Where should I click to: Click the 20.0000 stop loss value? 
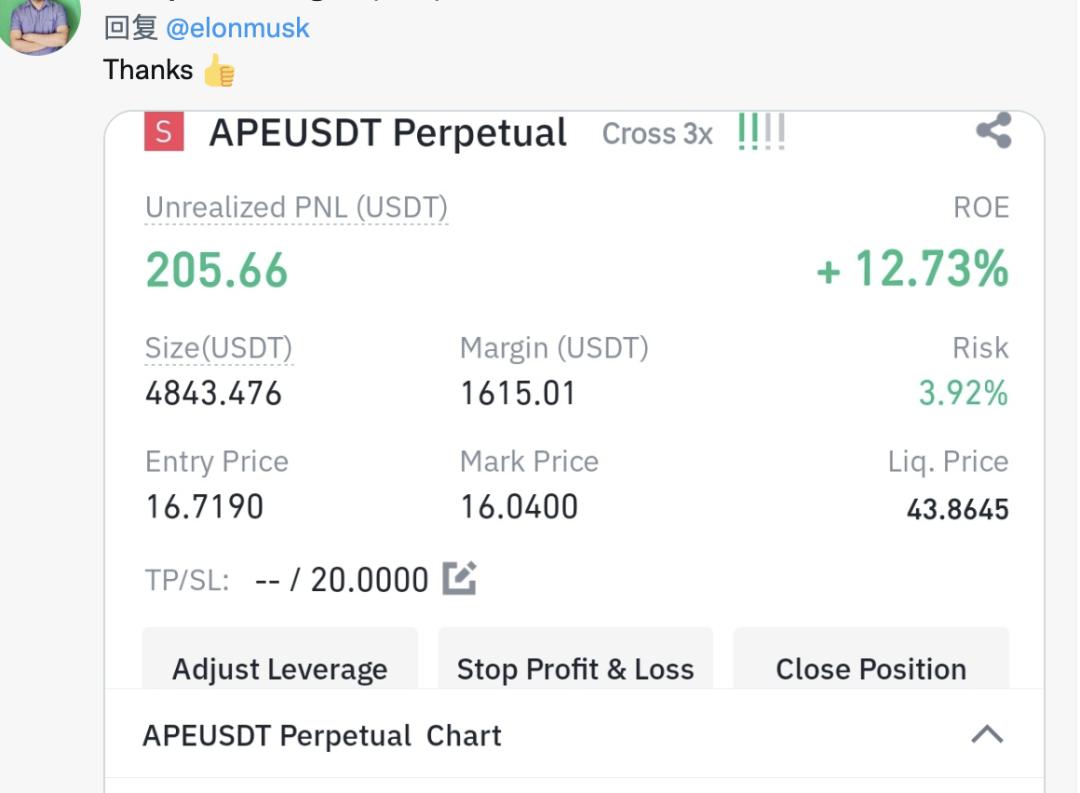(369, 579)
